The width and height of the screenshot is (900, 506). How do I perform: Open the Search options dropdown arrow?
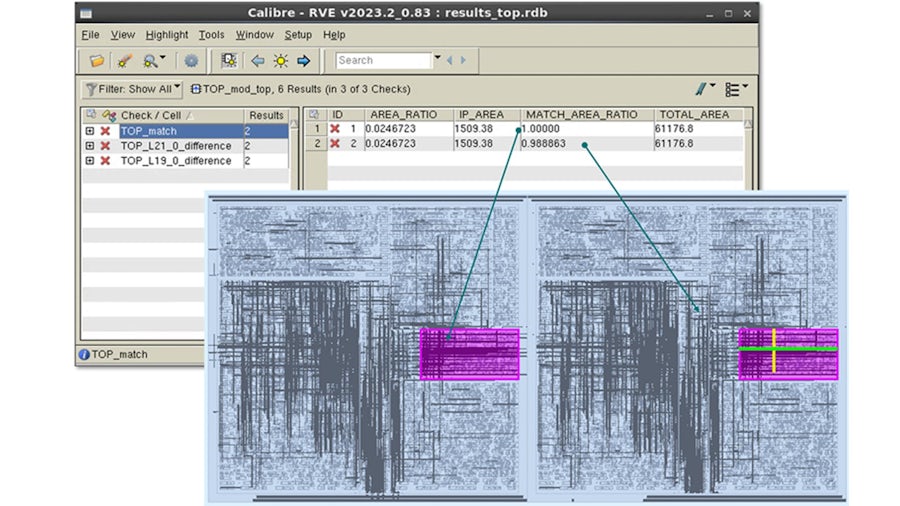point(437,57)
